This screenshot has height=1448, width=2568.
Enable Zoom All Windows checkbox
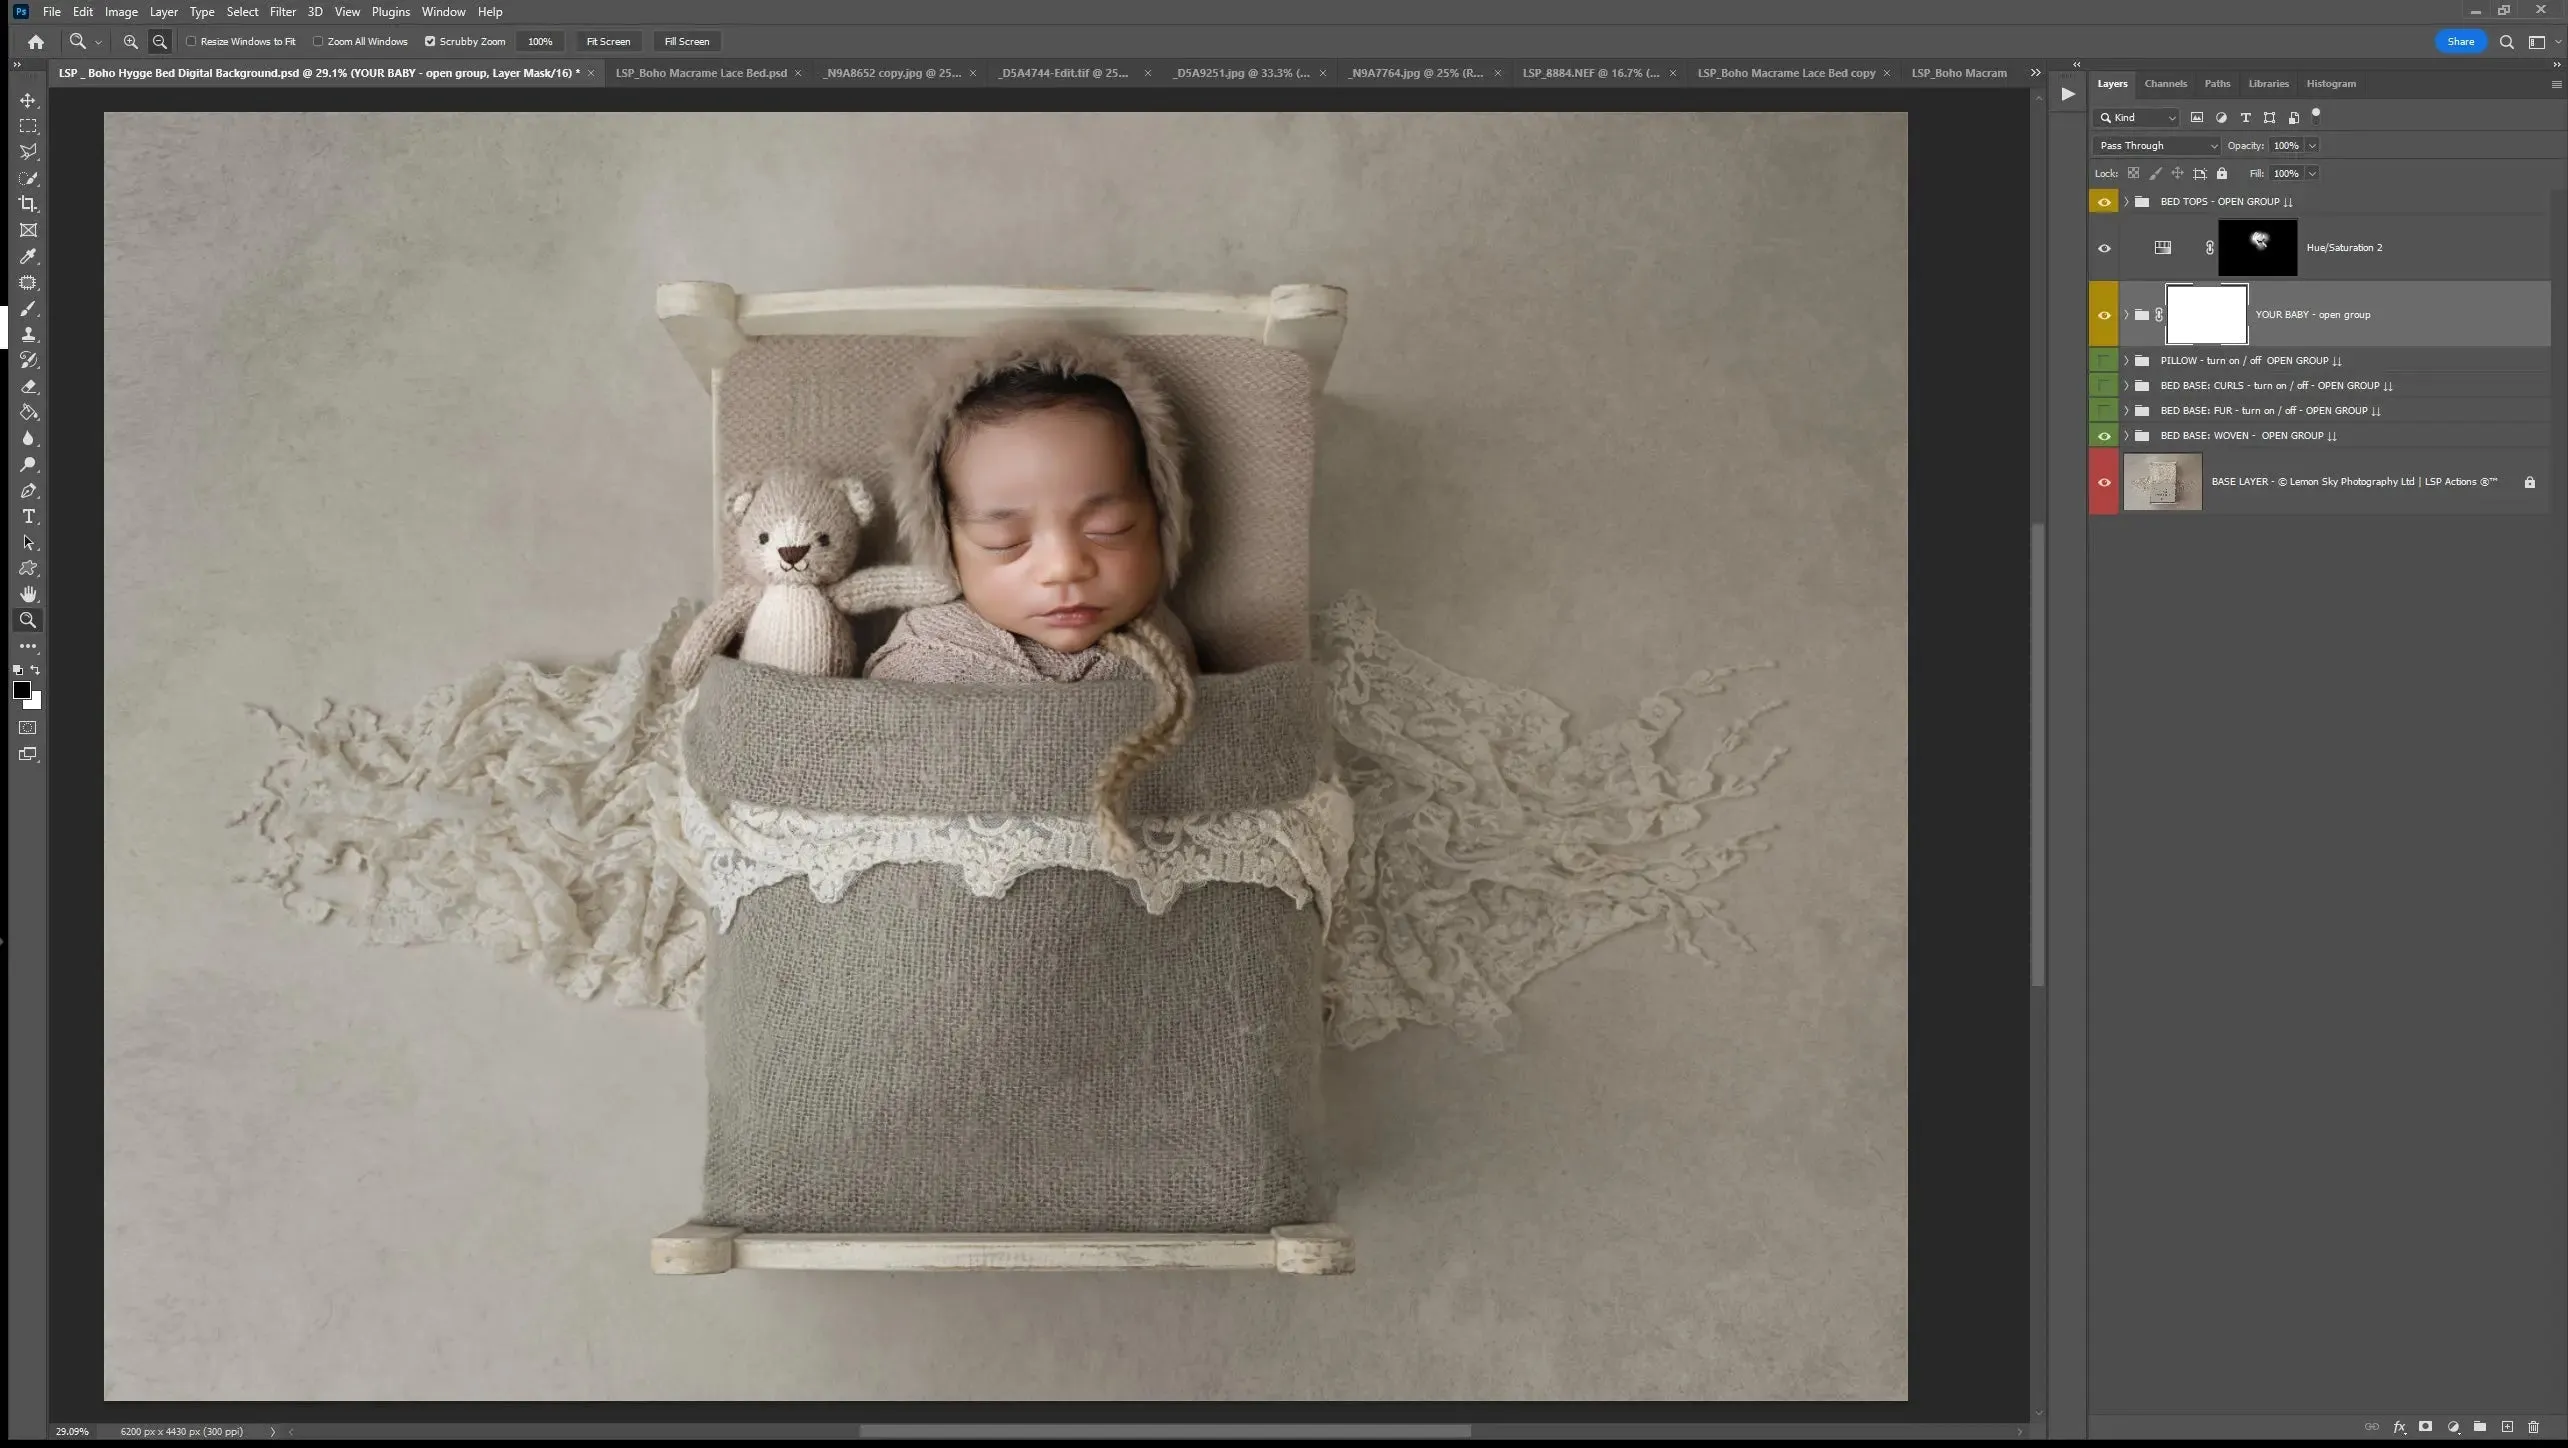click(x=318, y=41)
